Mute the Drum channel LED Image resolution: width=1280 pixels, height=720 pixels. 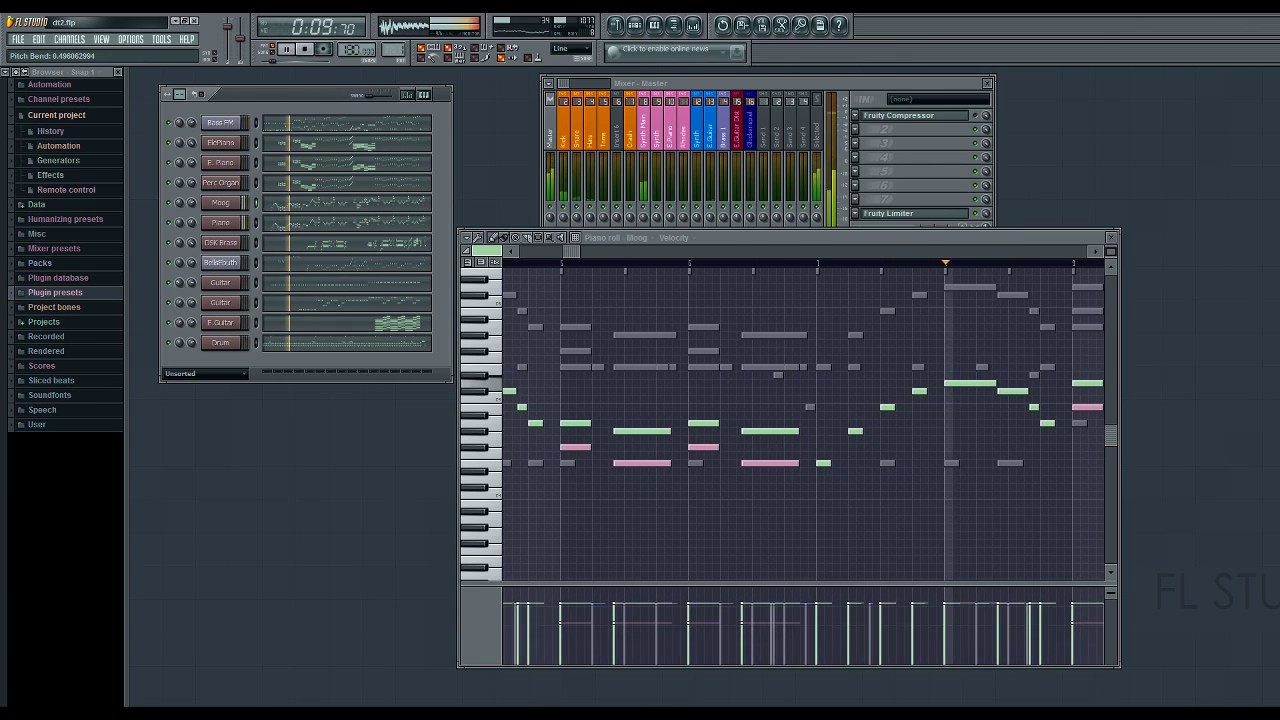click(168, 343)
